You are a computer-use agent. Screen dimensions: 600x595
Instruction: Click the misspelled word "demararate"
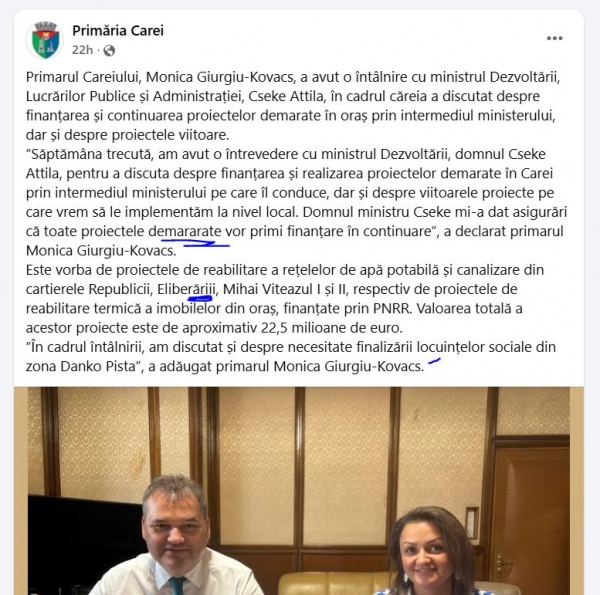185,231
